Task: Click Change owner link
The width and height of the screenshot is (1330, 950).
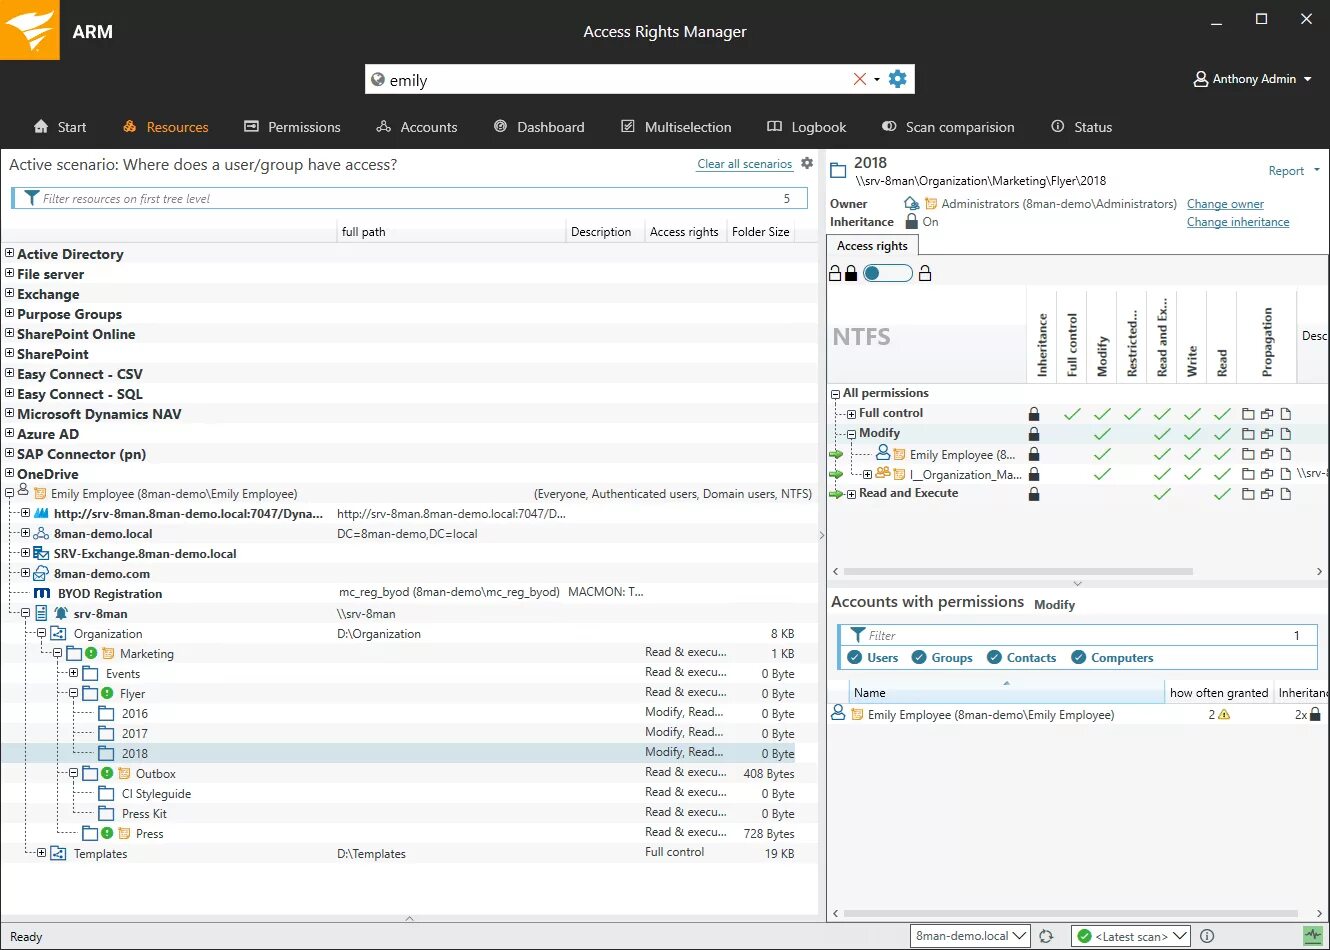Action: click(x=1225, y=204)
